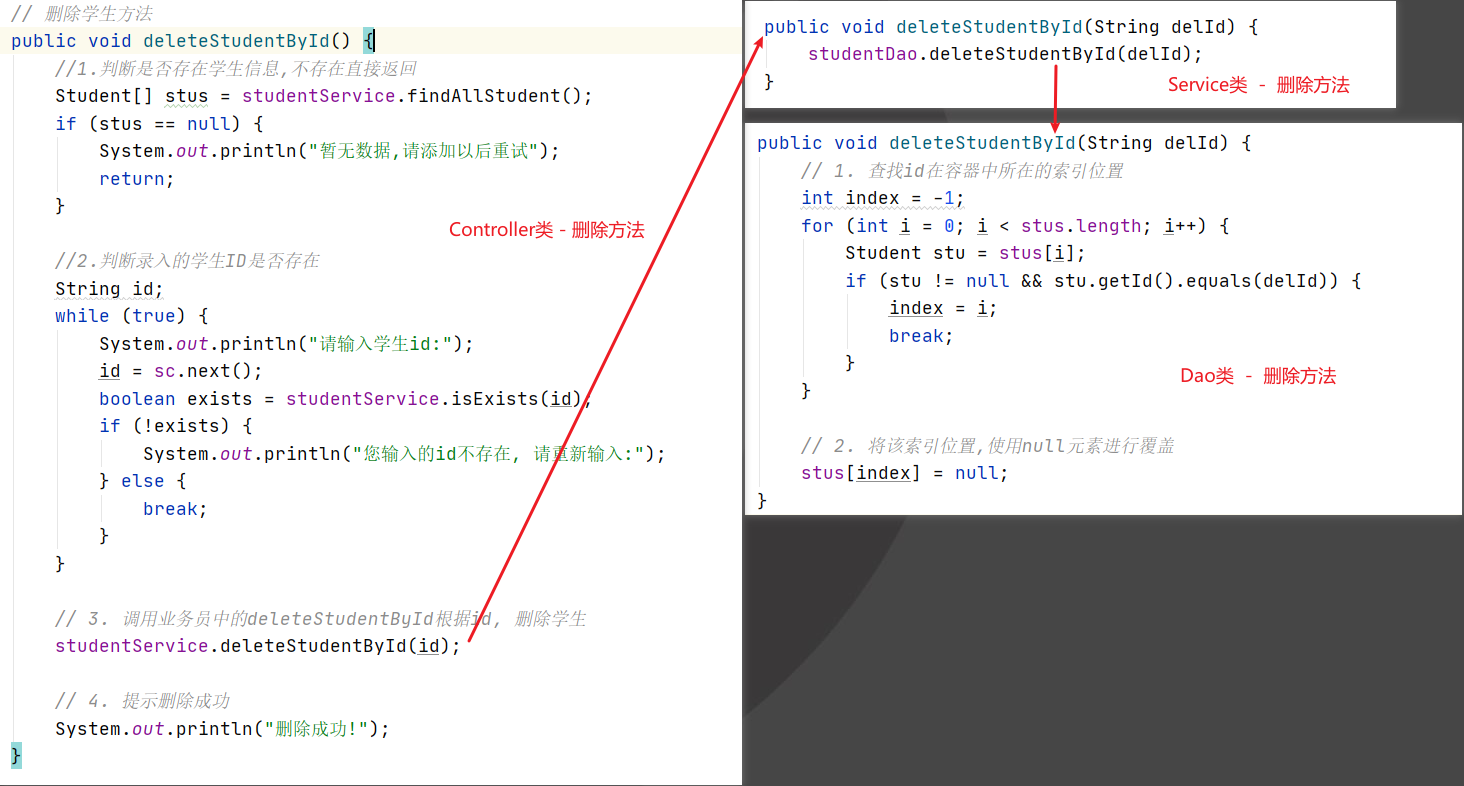Click comment '//1.判断是否存在学生信息,不存在直接返回'
Viewport: 1464px width, 786px height.
point(236,69)
